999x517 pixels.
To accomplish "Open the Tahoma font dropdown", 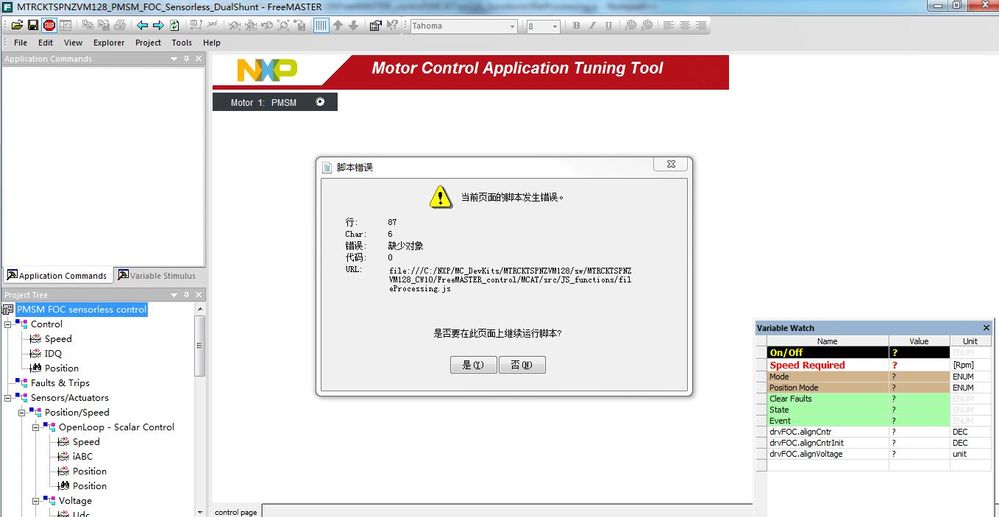I will click(x=512, y=26).
